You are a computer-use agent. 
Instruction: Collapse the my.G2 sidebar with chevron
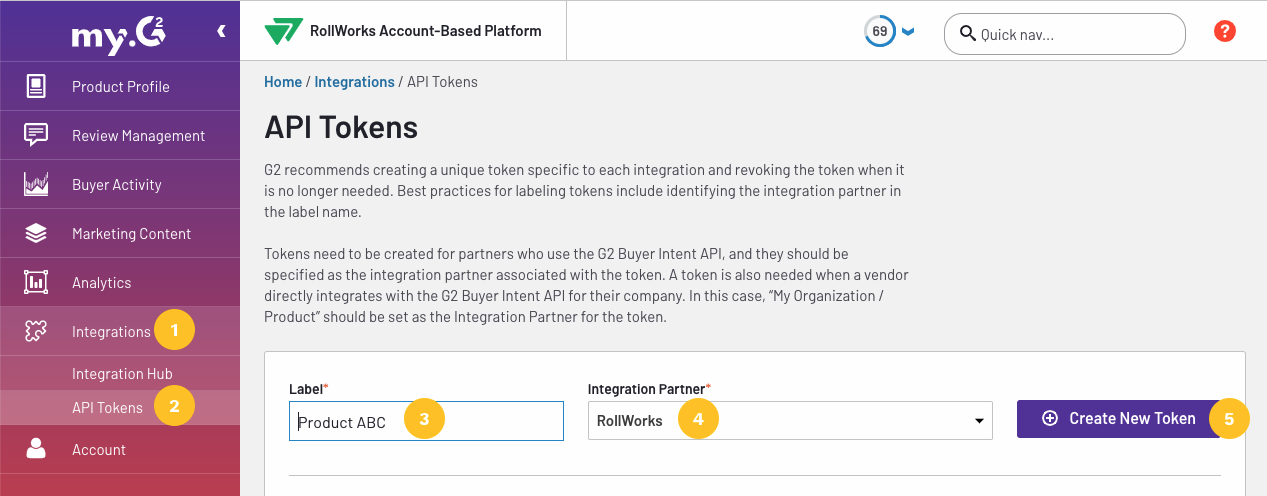pos(221,31)
